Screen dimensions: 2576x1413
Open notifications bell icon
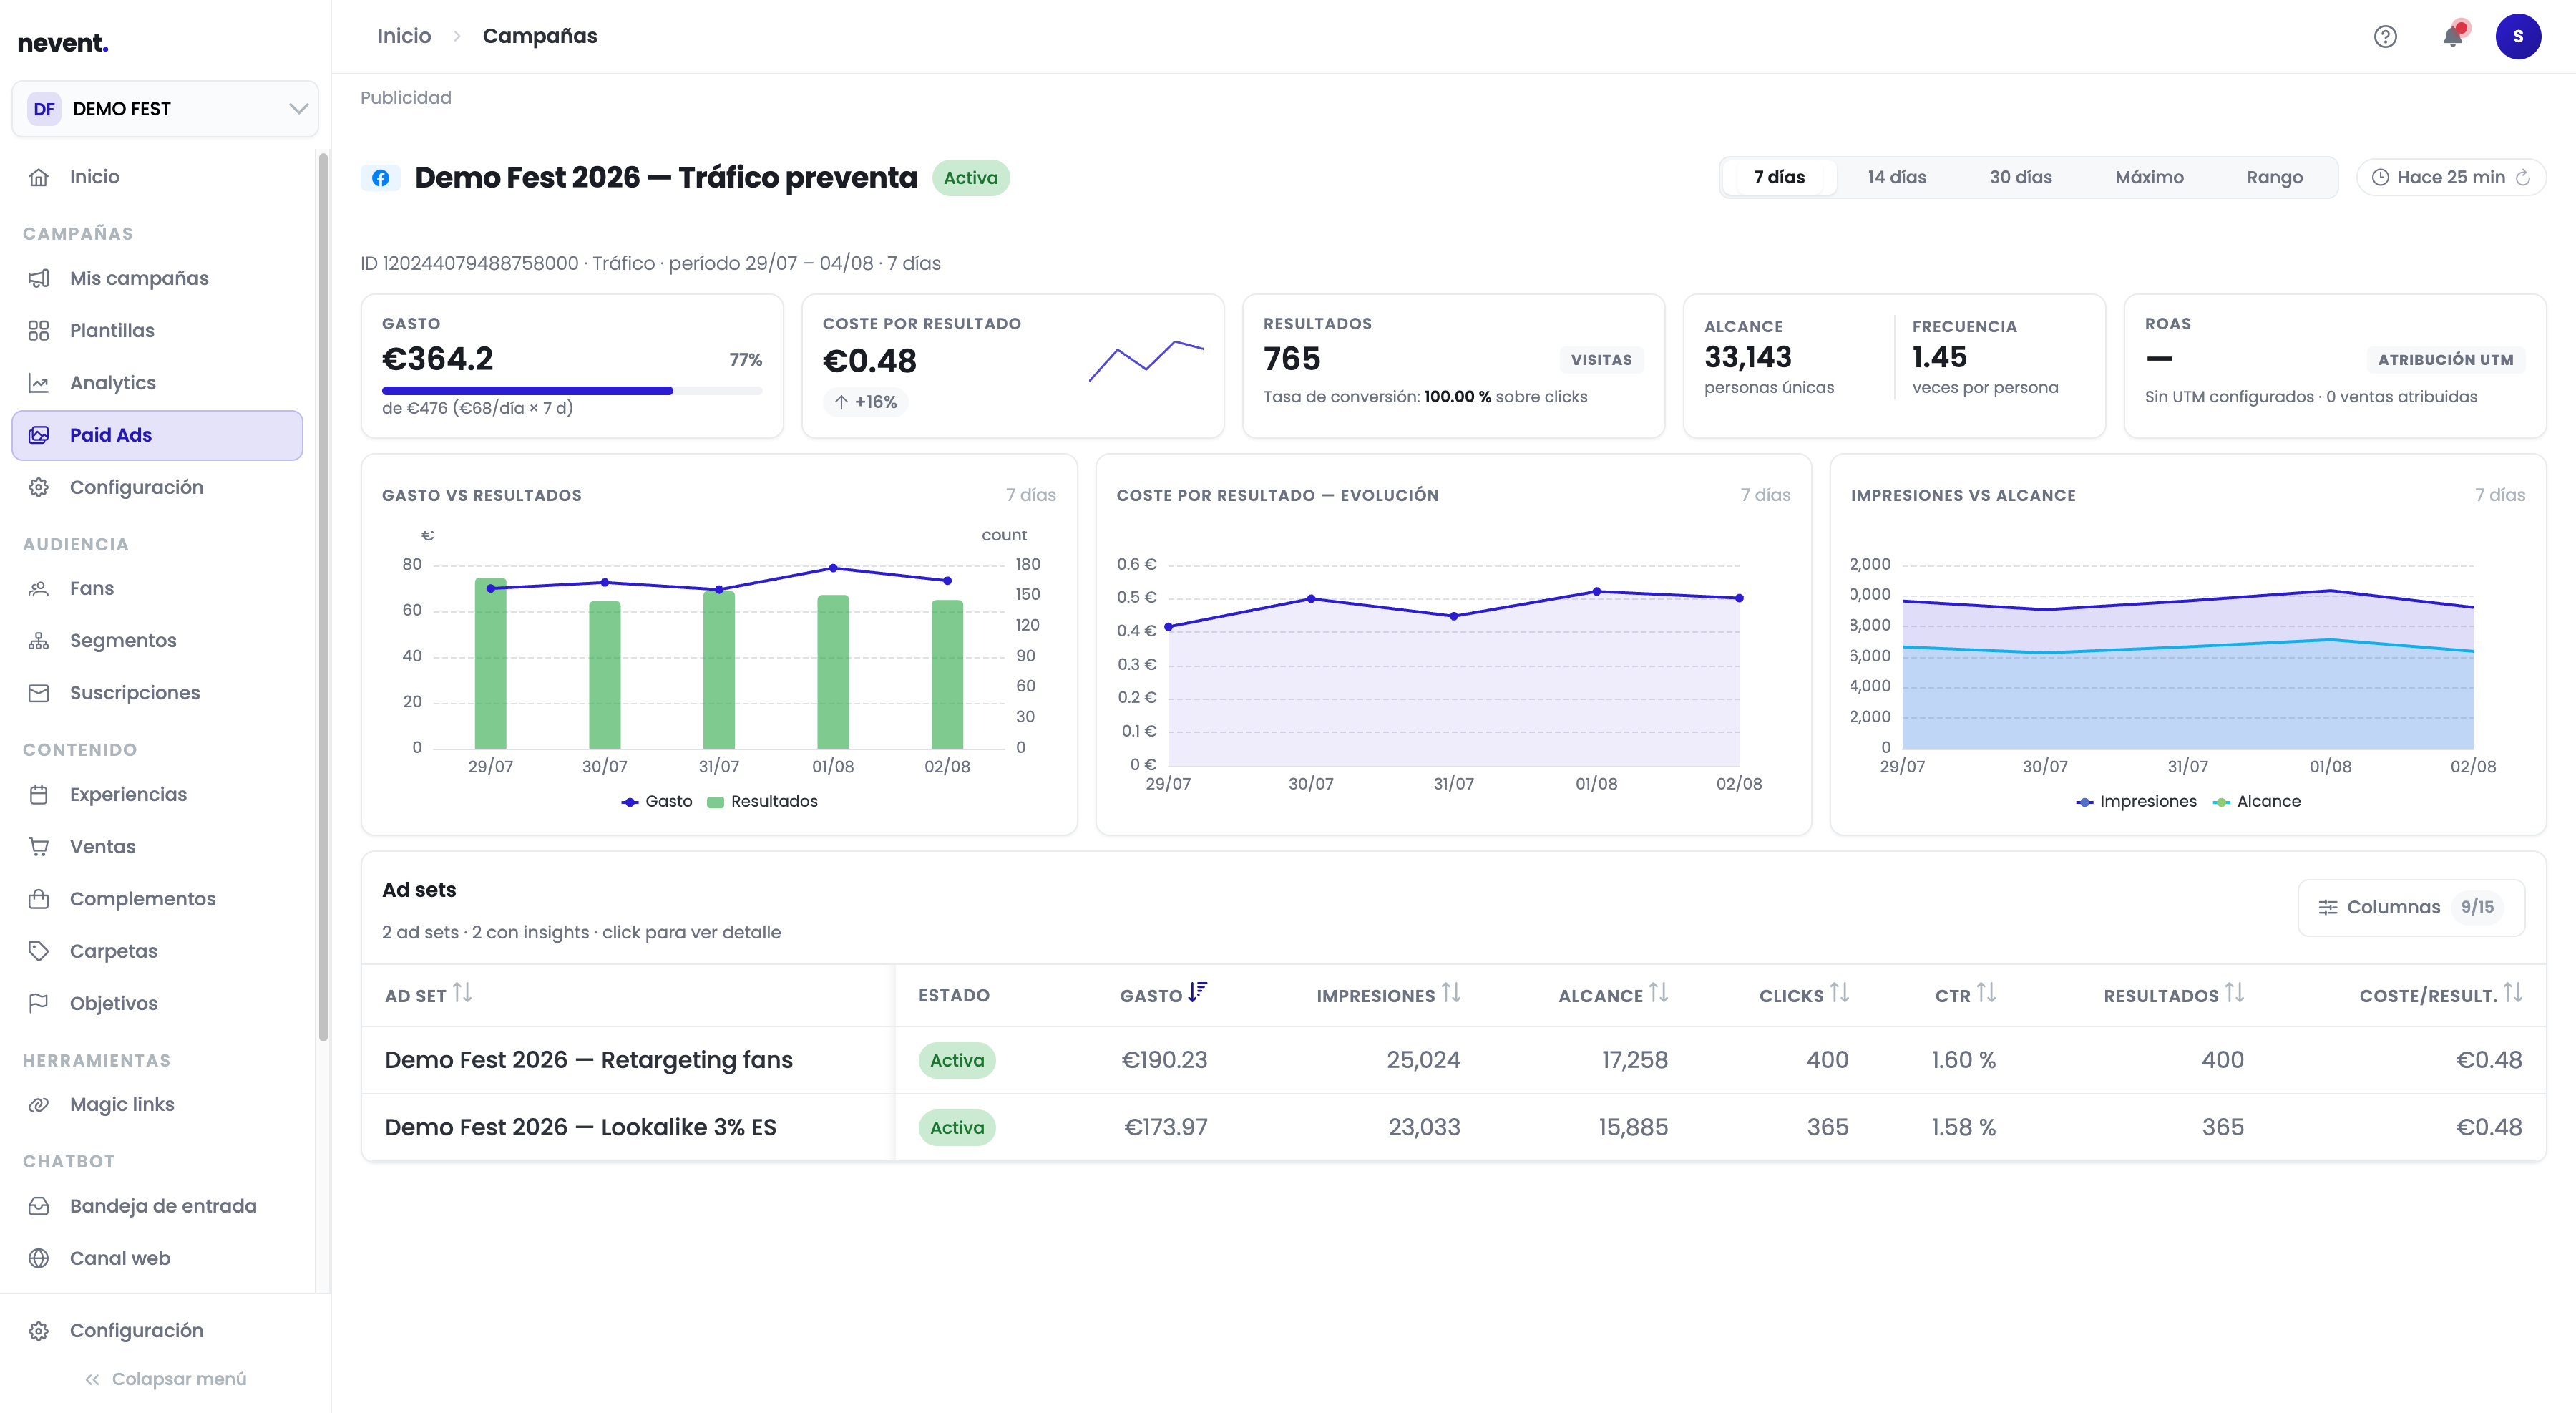coord(2453,36)
